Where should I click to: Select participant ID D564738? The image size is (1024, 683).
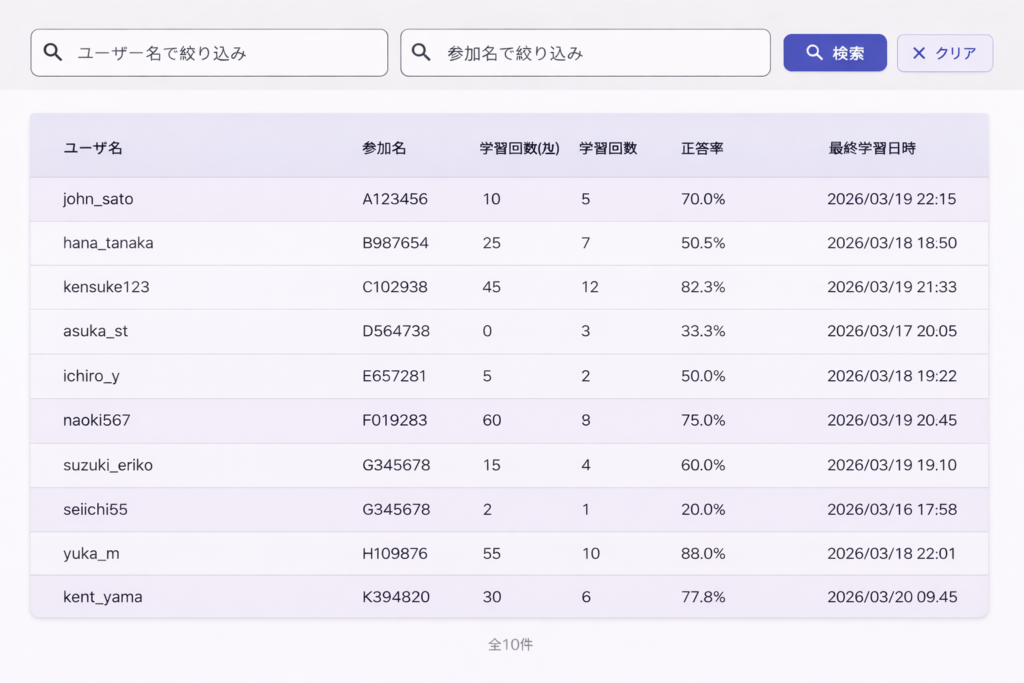point(395,331)
